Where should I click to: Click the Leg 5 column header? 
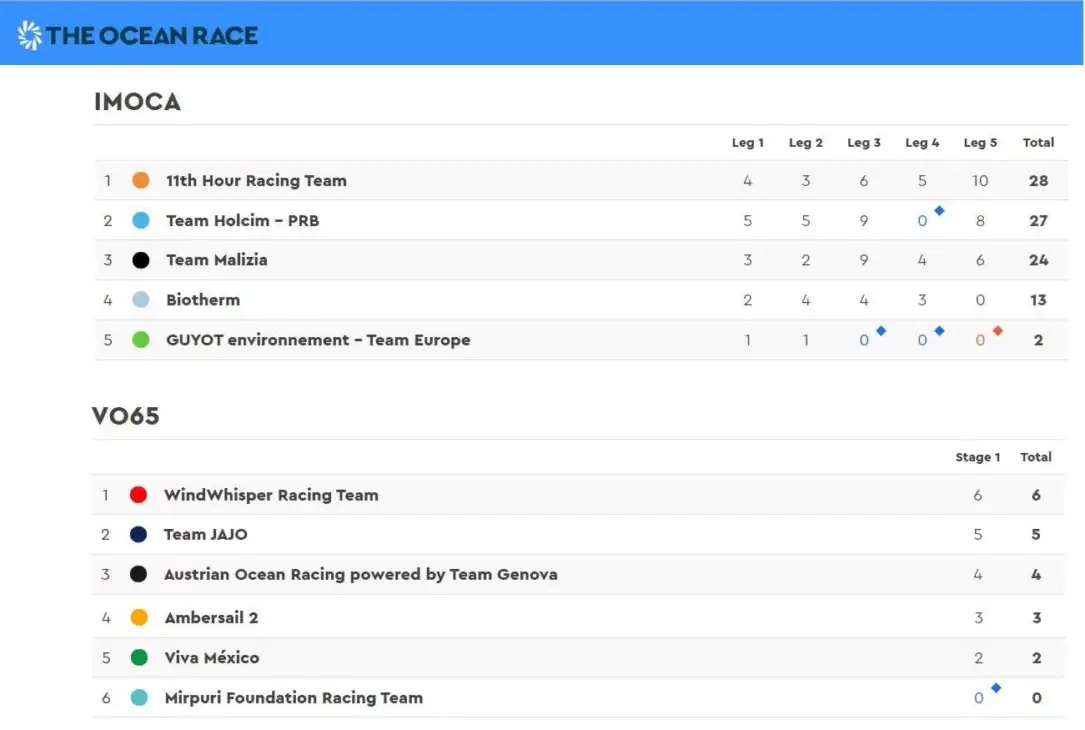[x=980, y=143]
